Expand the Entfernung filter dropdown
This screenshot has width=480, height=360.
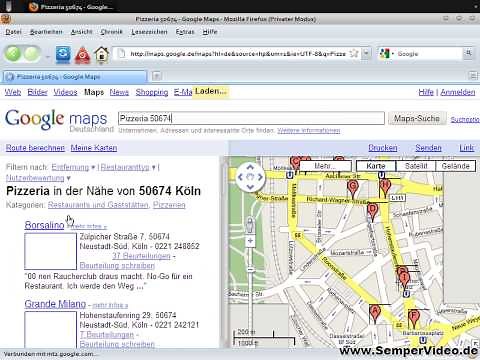click(x=73, y=167)
